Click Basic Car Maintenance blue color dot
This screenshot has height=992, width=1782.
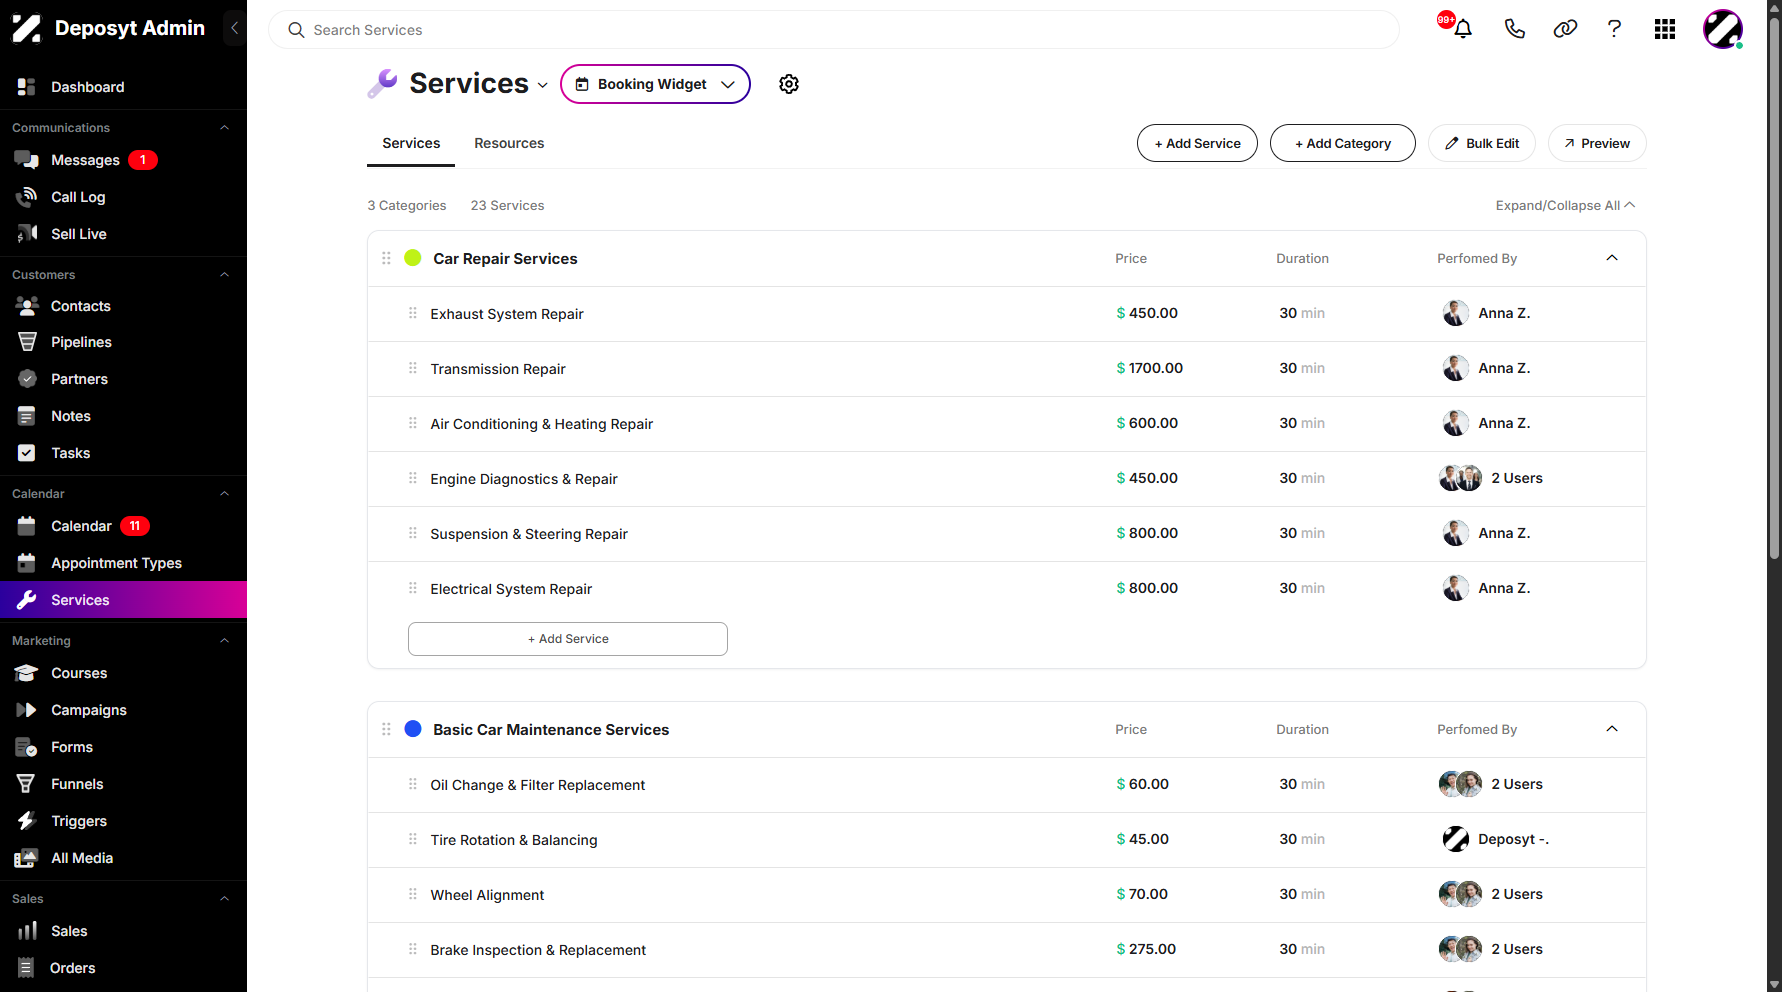[x=412, y=729]
